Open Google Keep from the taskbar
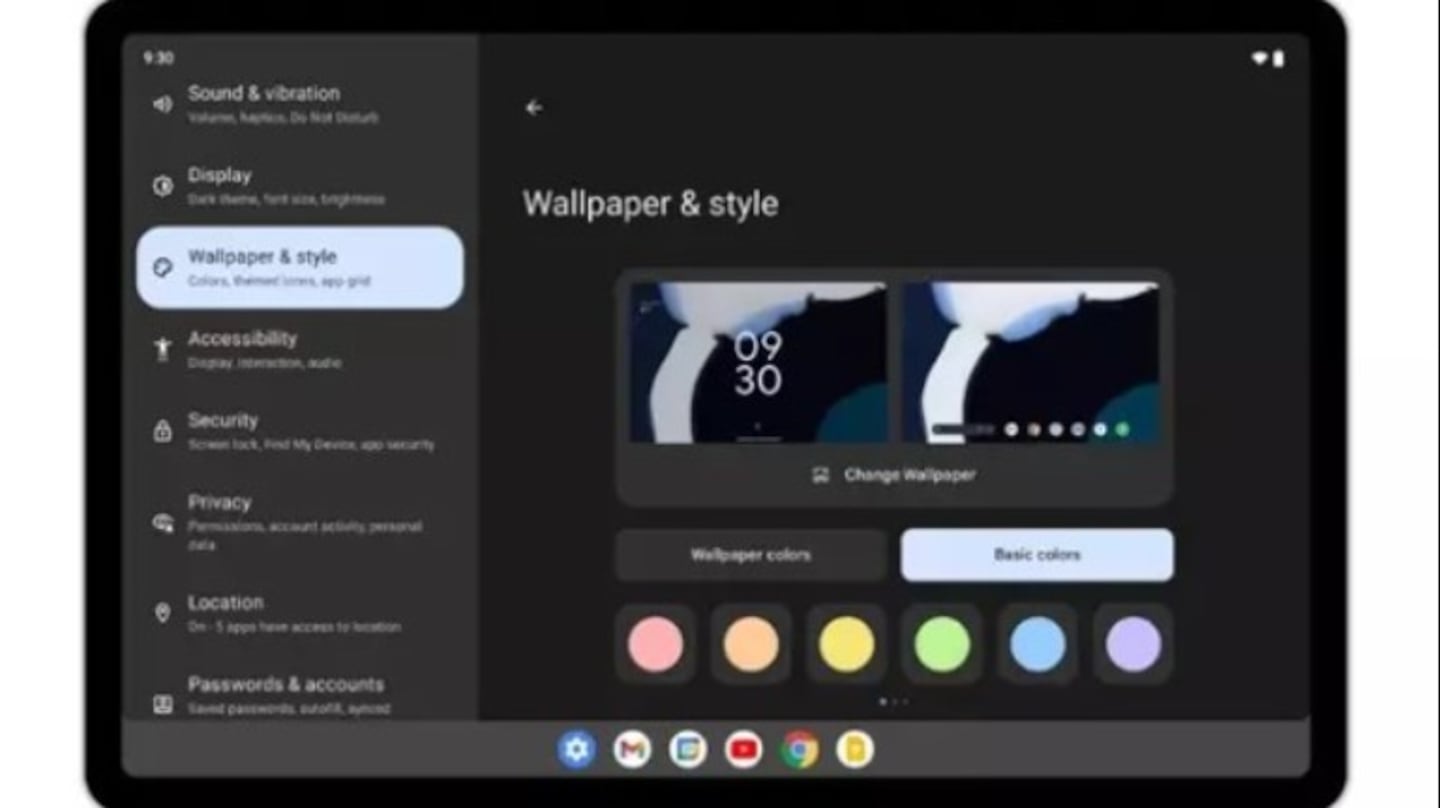This screenshot has width=1440, height=808. click(855, 749)
